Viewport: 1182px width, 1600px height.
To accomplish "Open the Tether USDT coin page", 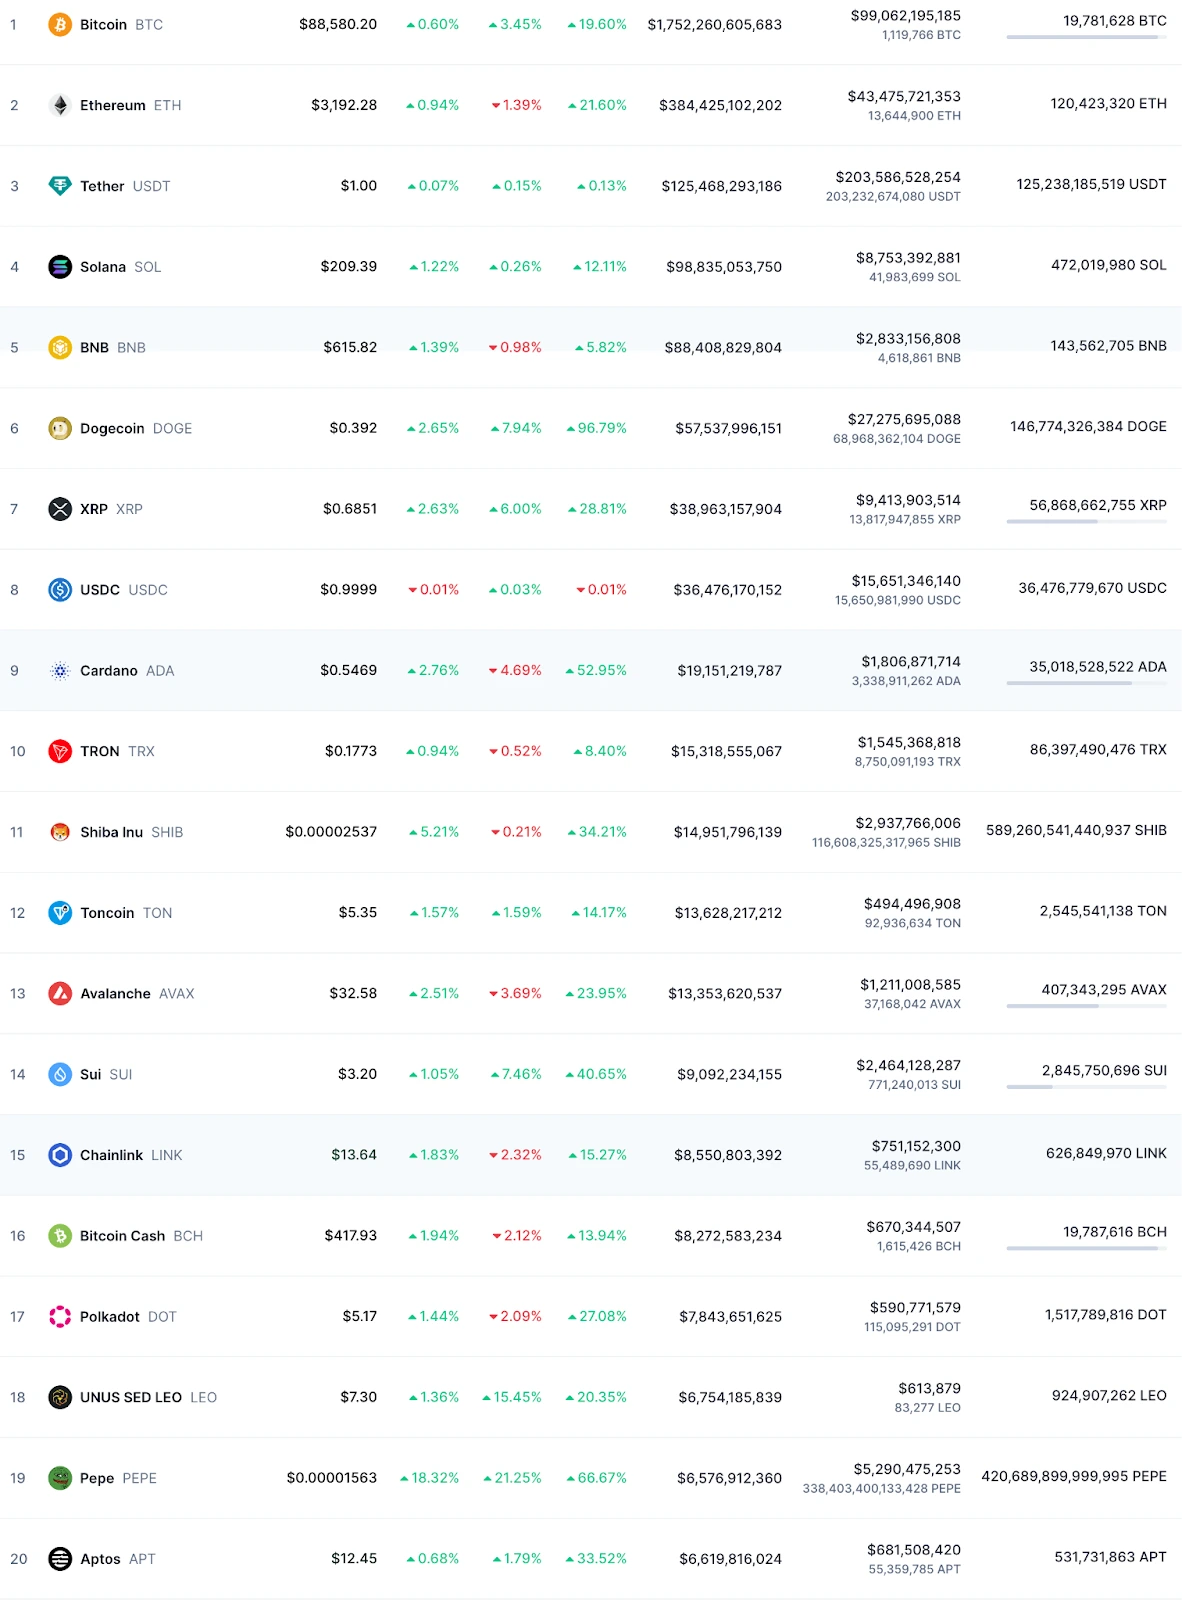I will [x=125, y=186].
